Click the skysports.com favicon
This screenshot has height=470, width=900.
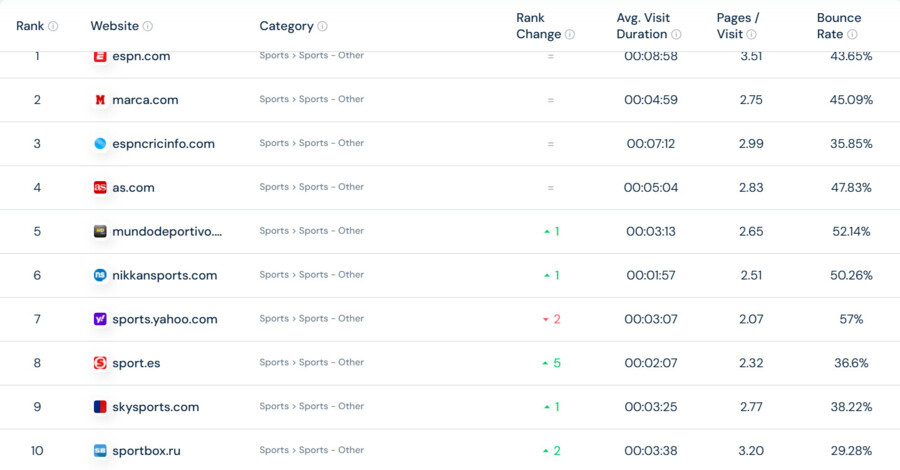[100, 407]
